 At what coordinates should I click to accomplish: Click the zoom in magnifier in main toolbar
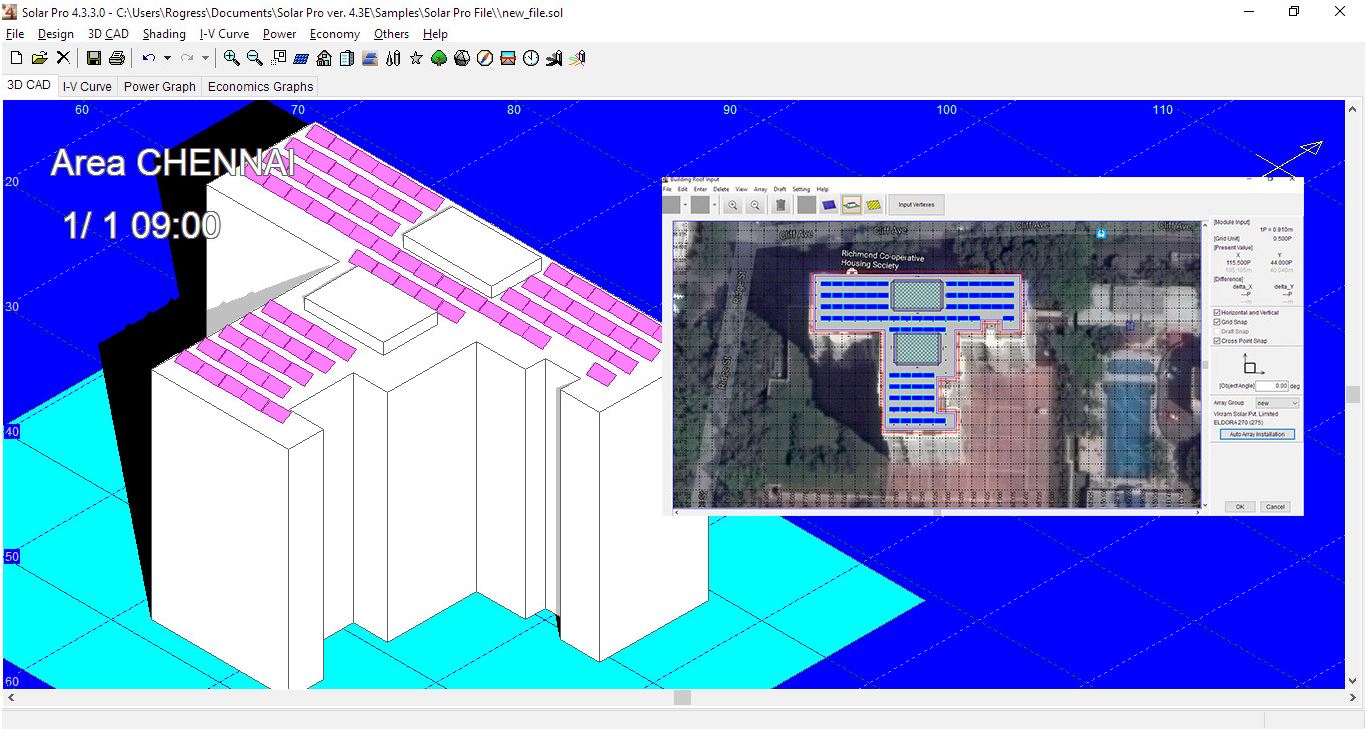tap(231, 58)
